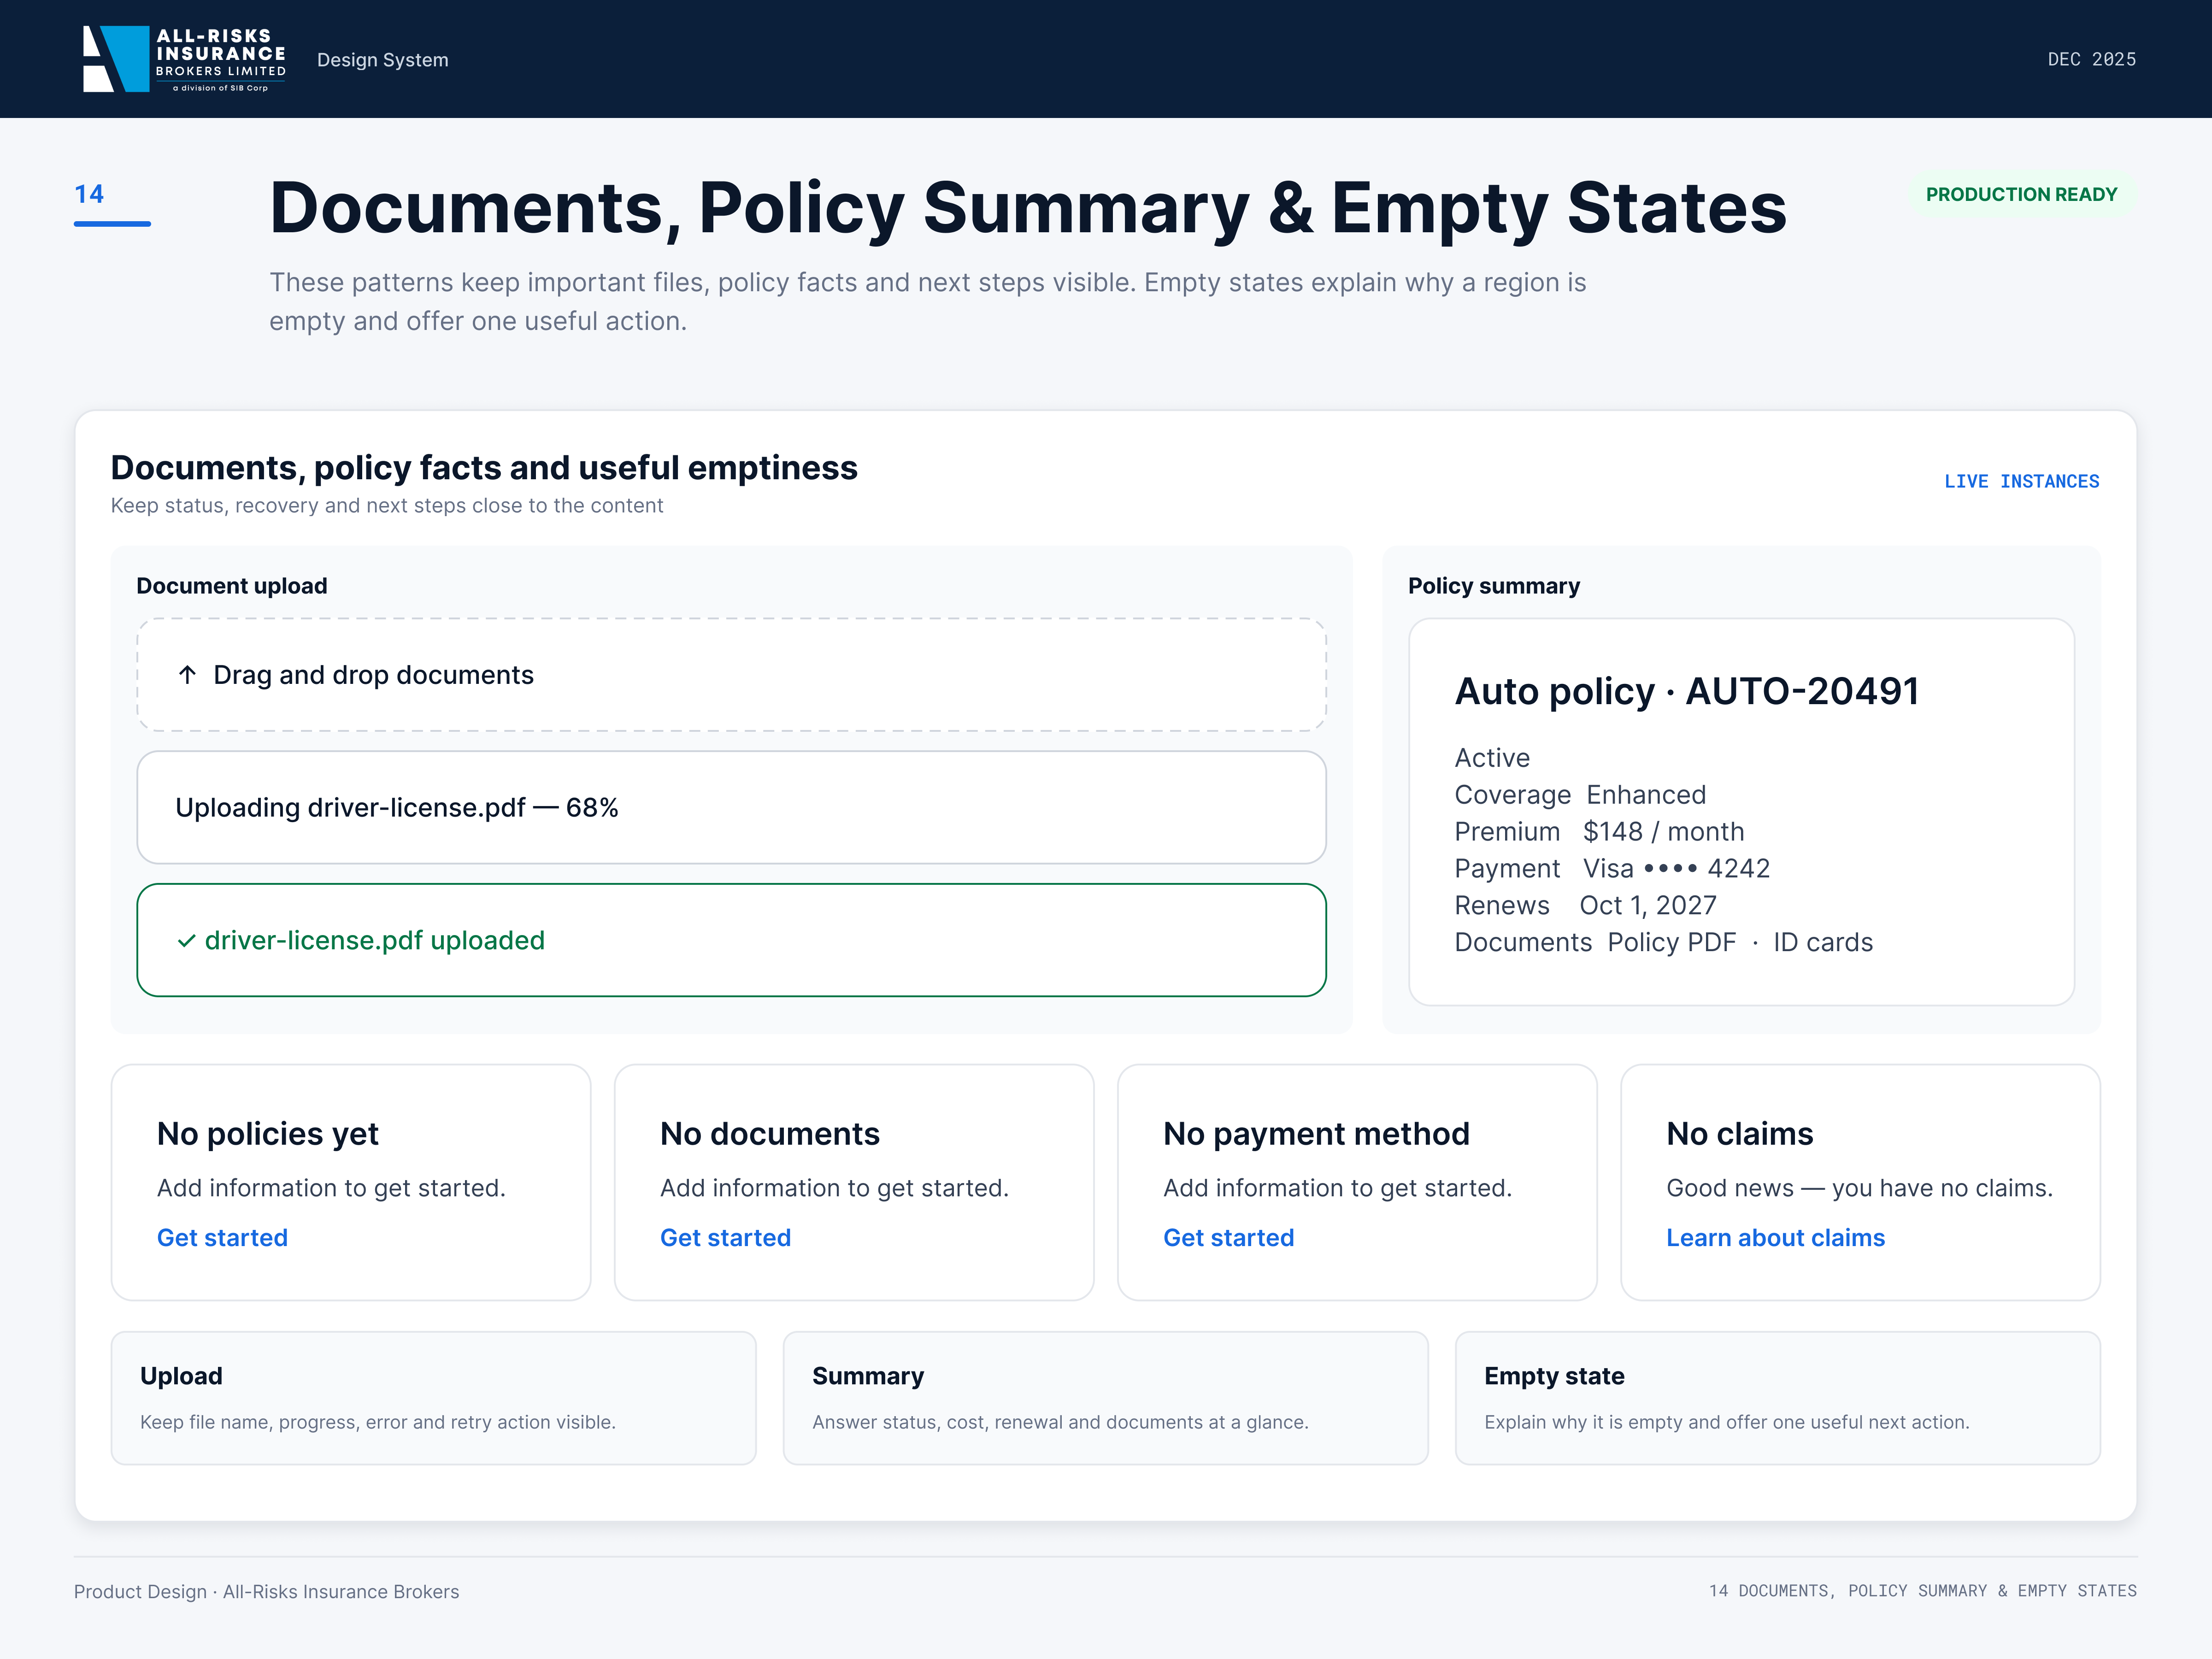Viewport: 2212px width, 1659px height.
Task: Open the driver-license.pdf uploaded confirmation
Action: (731, 940)
